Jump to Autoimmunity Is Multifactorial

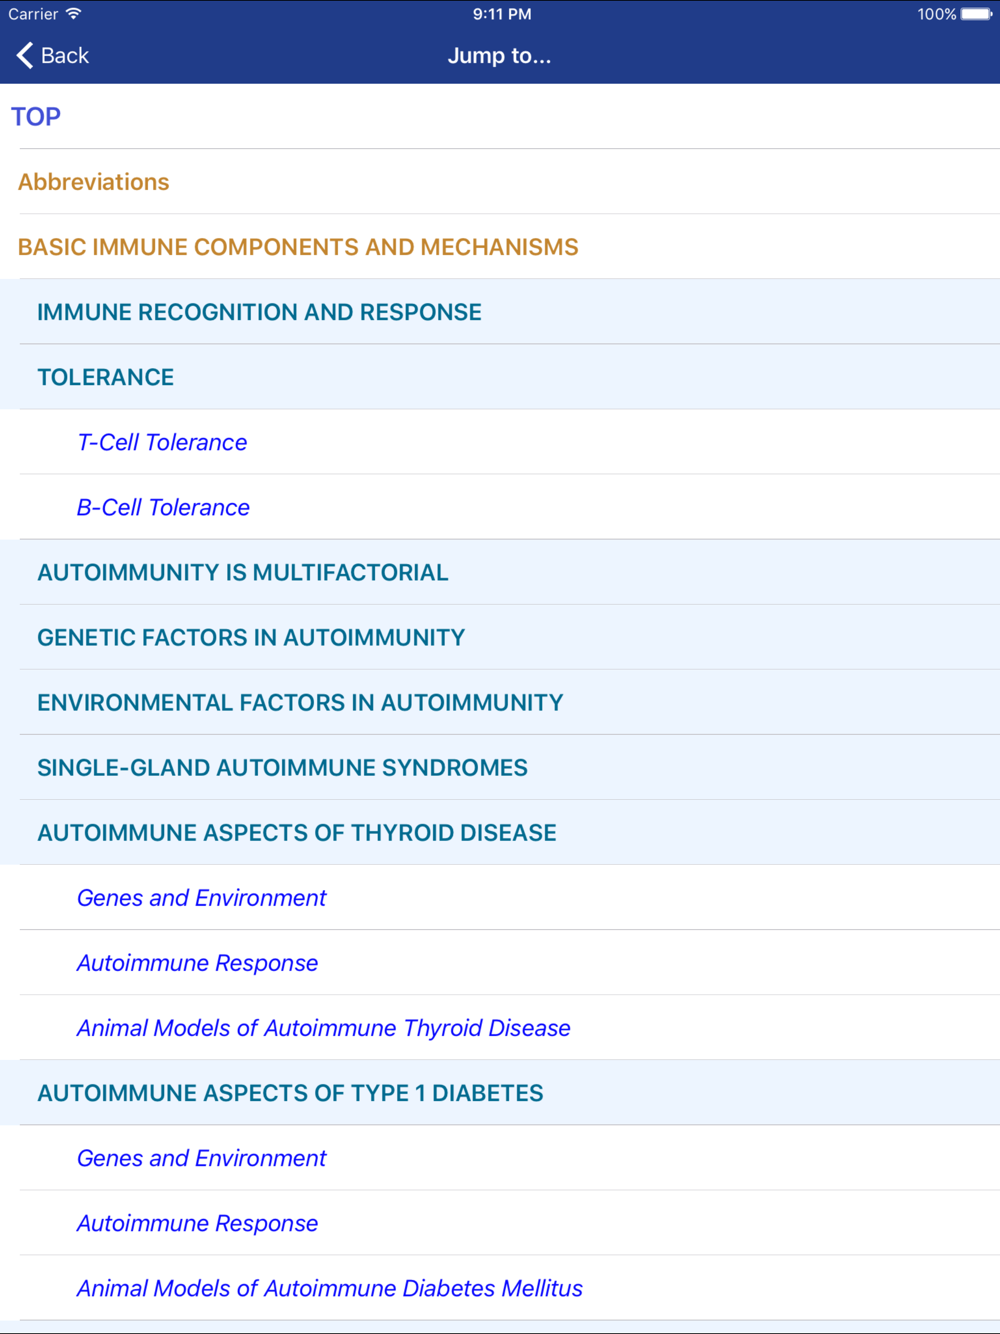[x=500, y=571]
